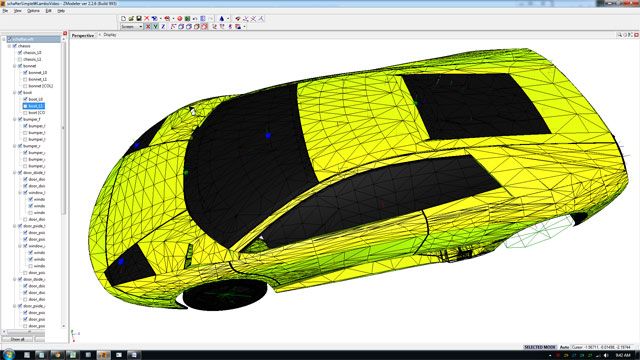This screenshot has width=640, height=360.
Task: Toggle the Y axis lock button
Action: 156,27
